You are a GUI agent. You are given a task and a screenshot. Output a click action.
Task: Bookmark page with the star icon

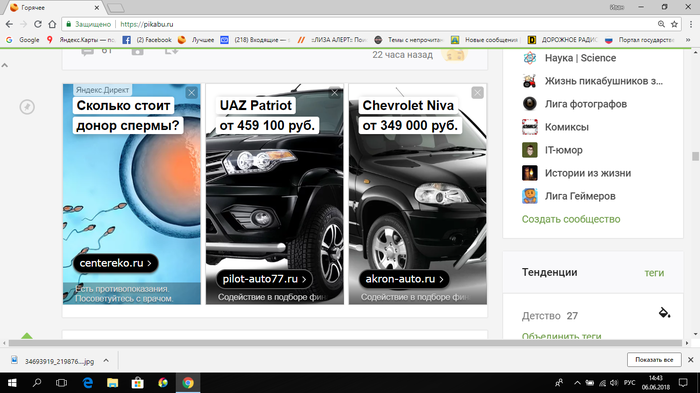point(674,24)
